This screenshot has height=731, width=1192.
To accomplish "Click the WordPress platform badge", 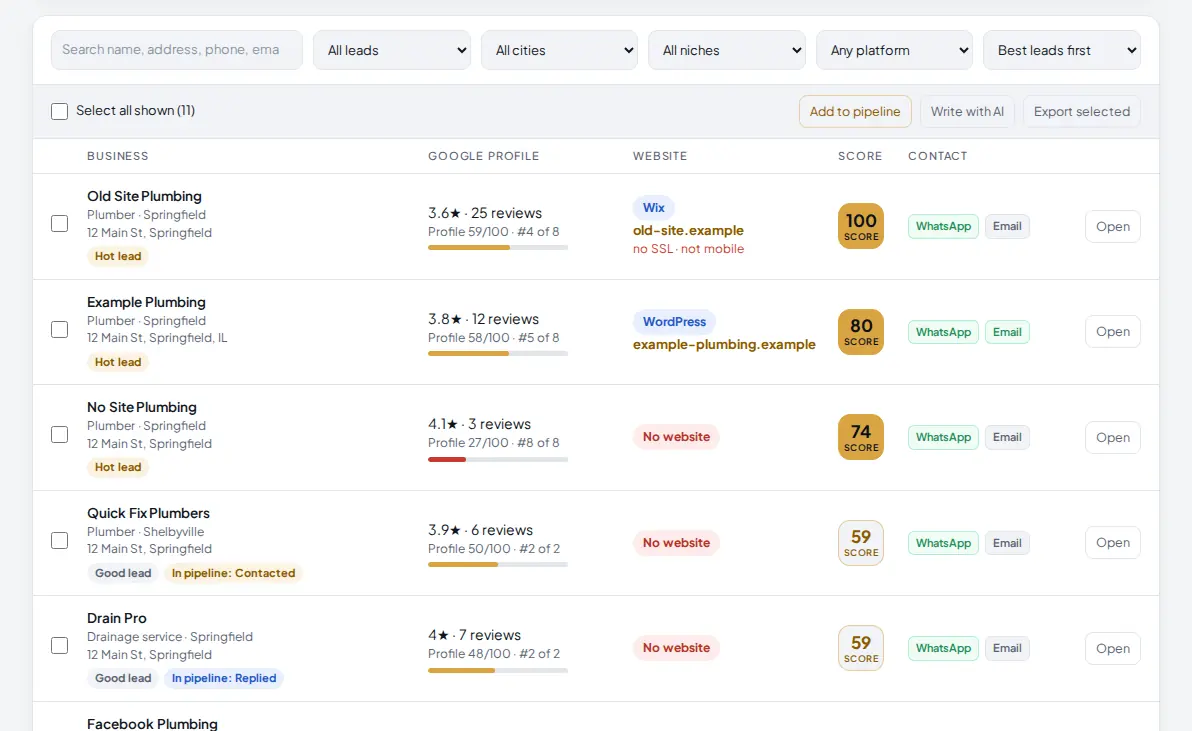I will tap(674, 321).
